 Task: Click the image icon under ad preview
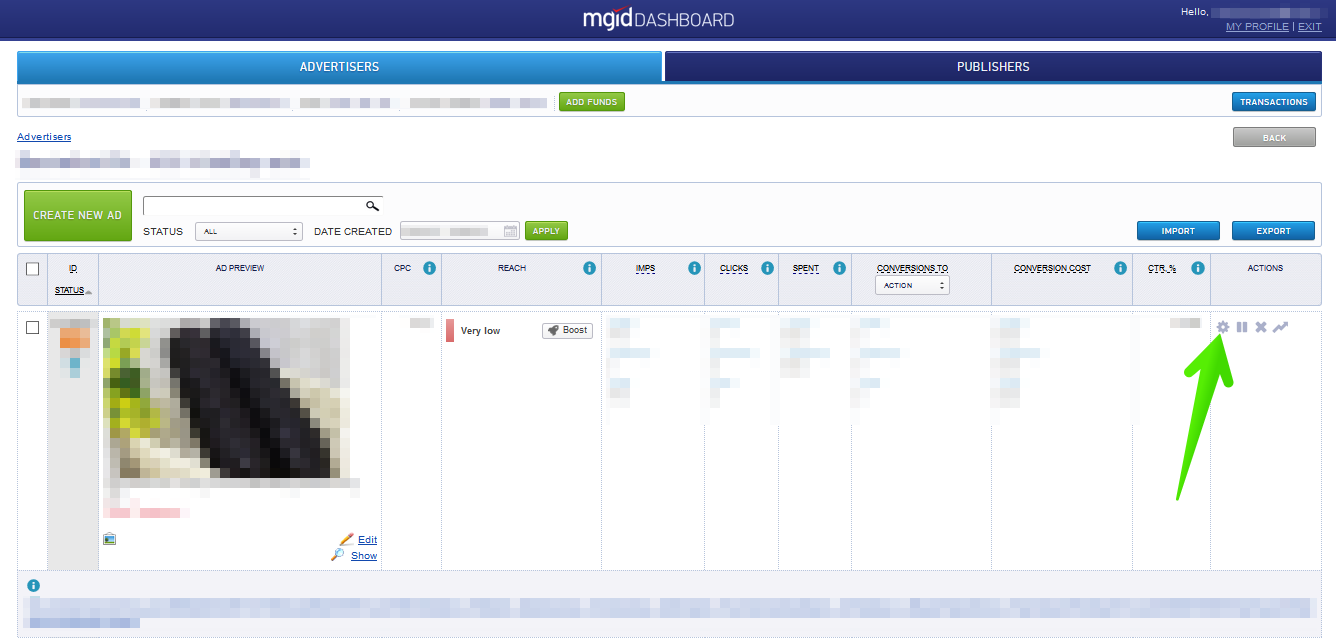click(110, 539)
